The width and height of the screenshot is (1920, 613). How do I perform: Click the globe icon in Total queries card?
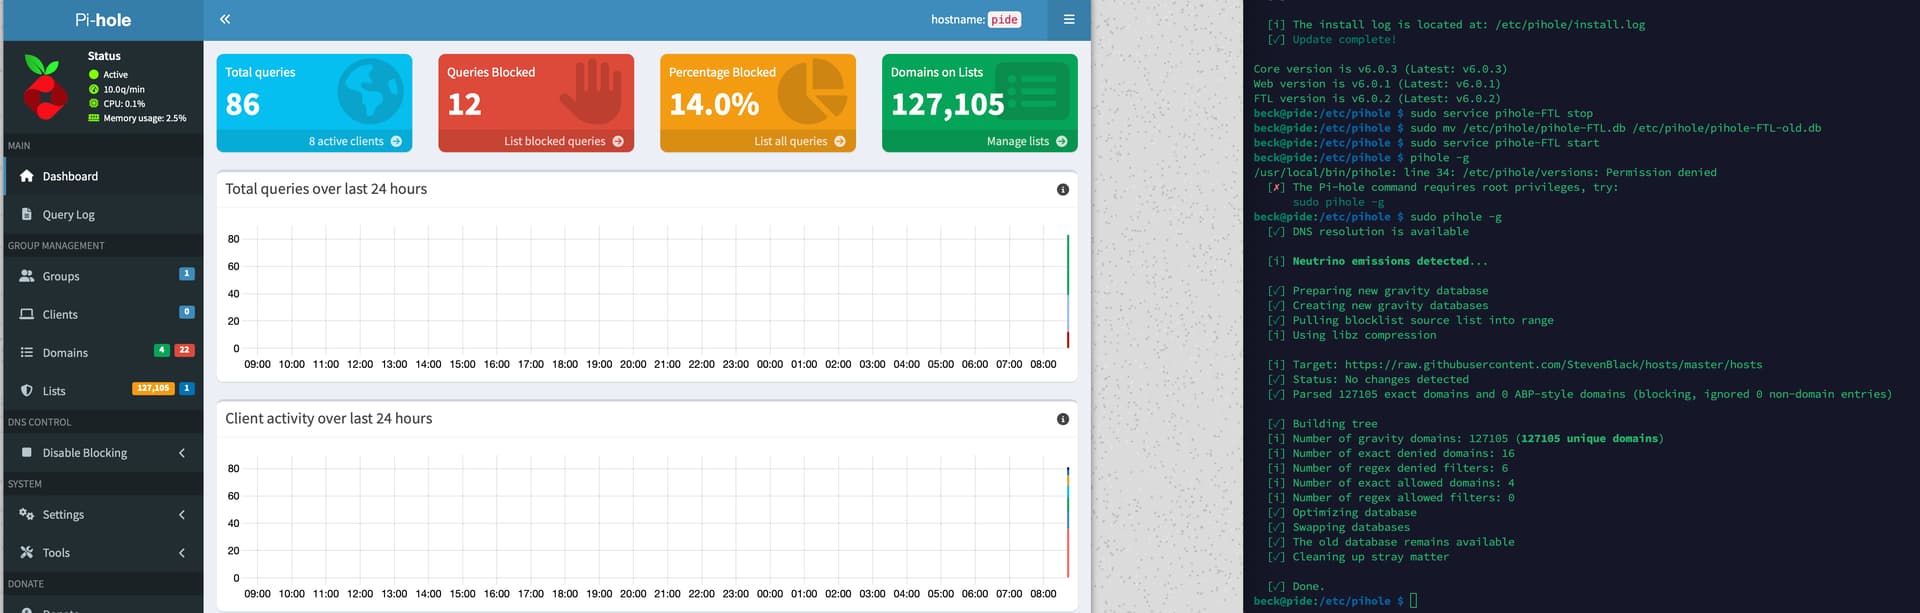tap(371, 91)
